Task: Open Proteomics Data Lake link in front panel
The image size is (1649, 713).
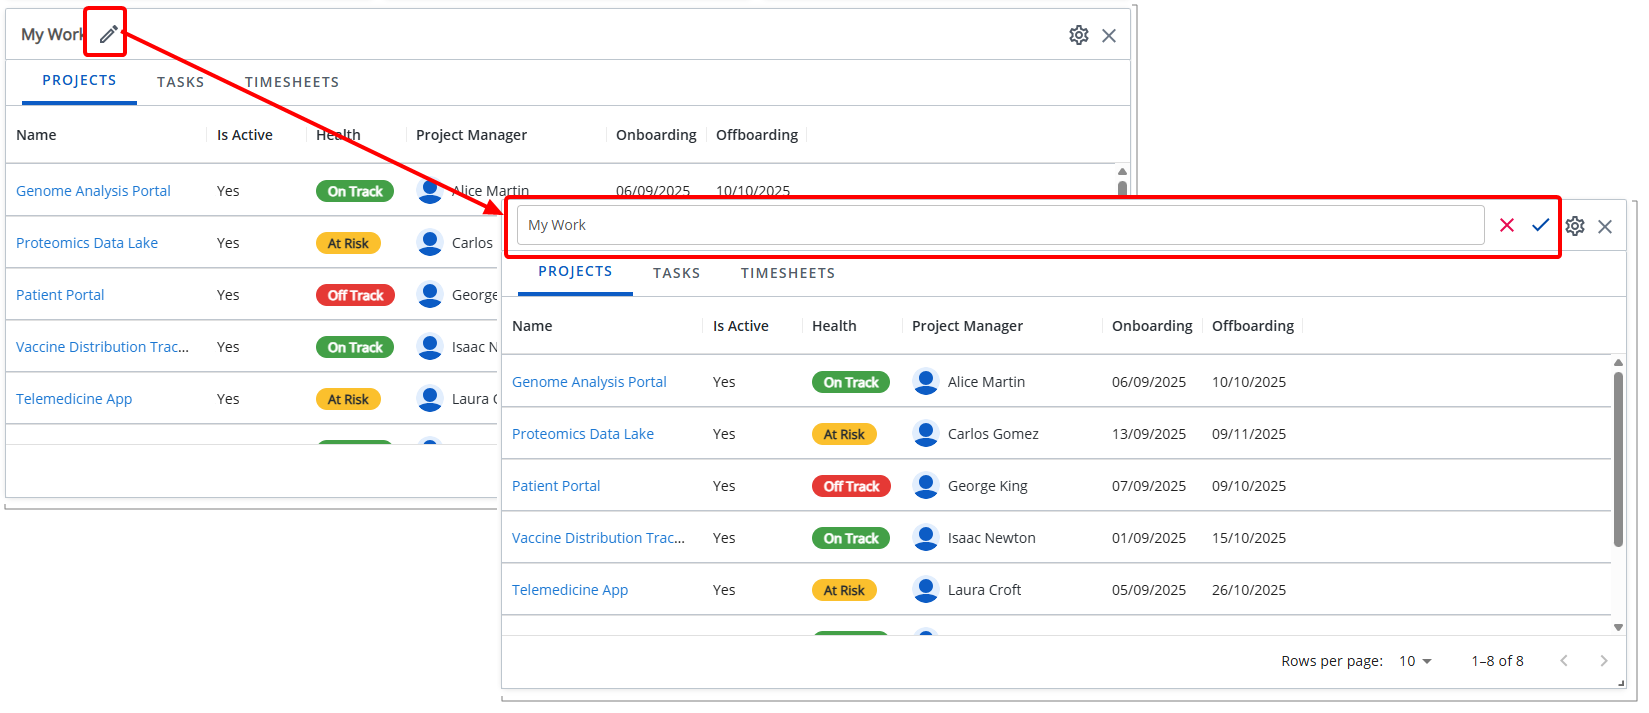Action: click(x=583, y=434)
